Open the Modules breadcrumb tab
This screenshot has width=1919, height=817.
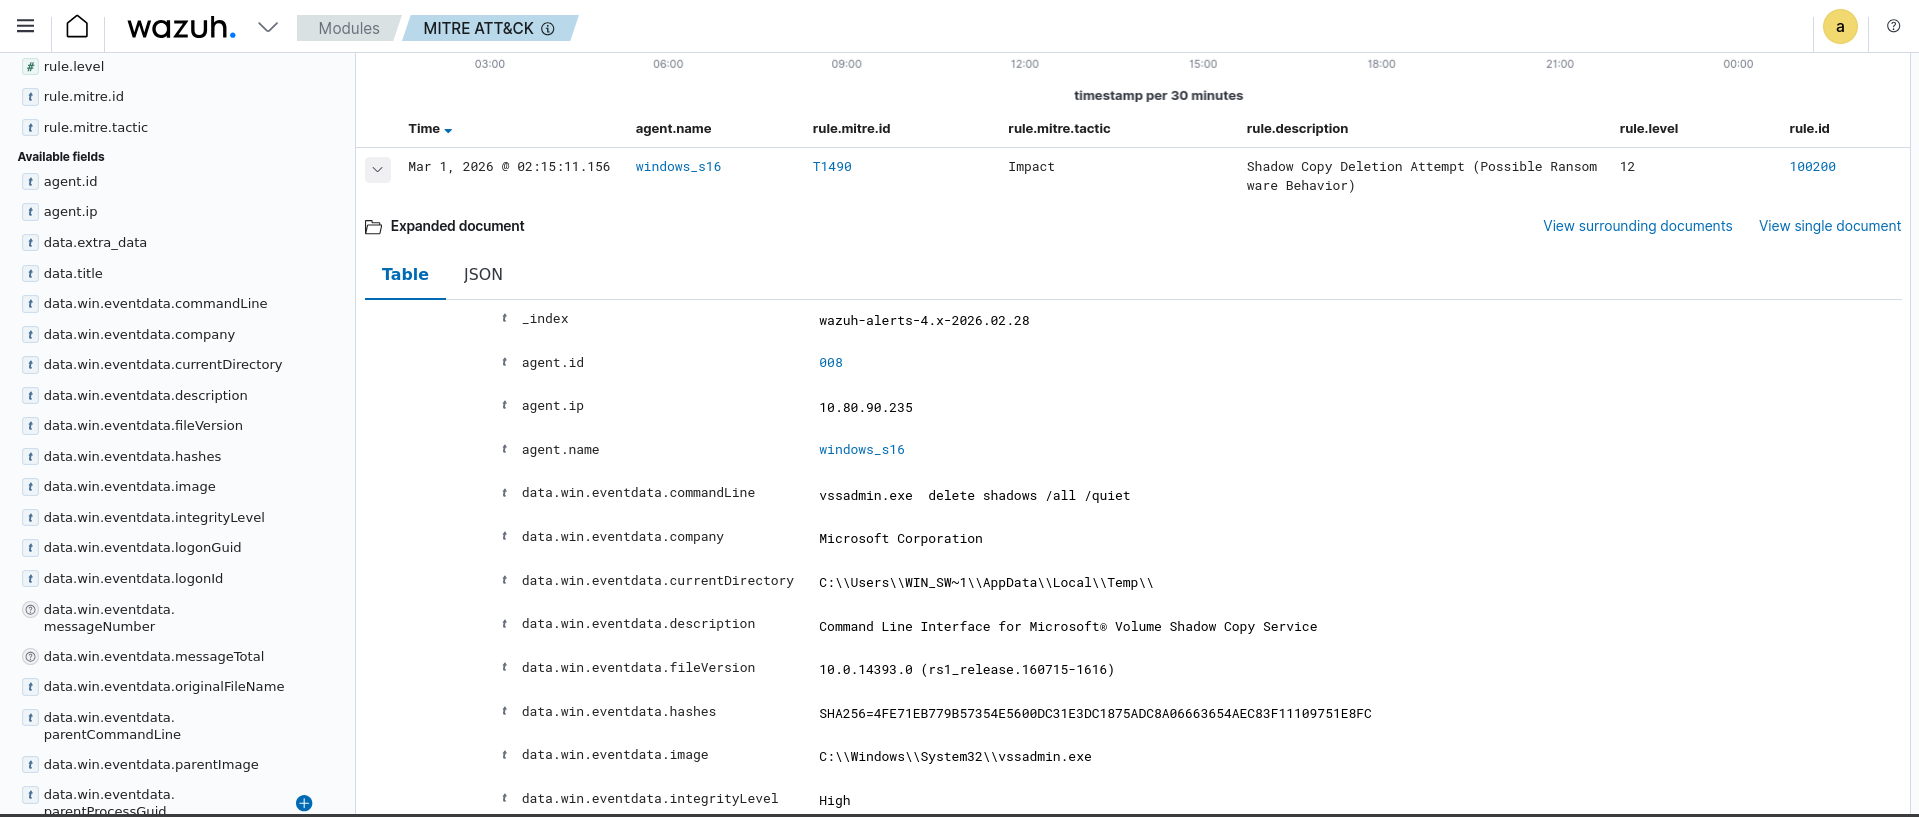click(349, 28)
